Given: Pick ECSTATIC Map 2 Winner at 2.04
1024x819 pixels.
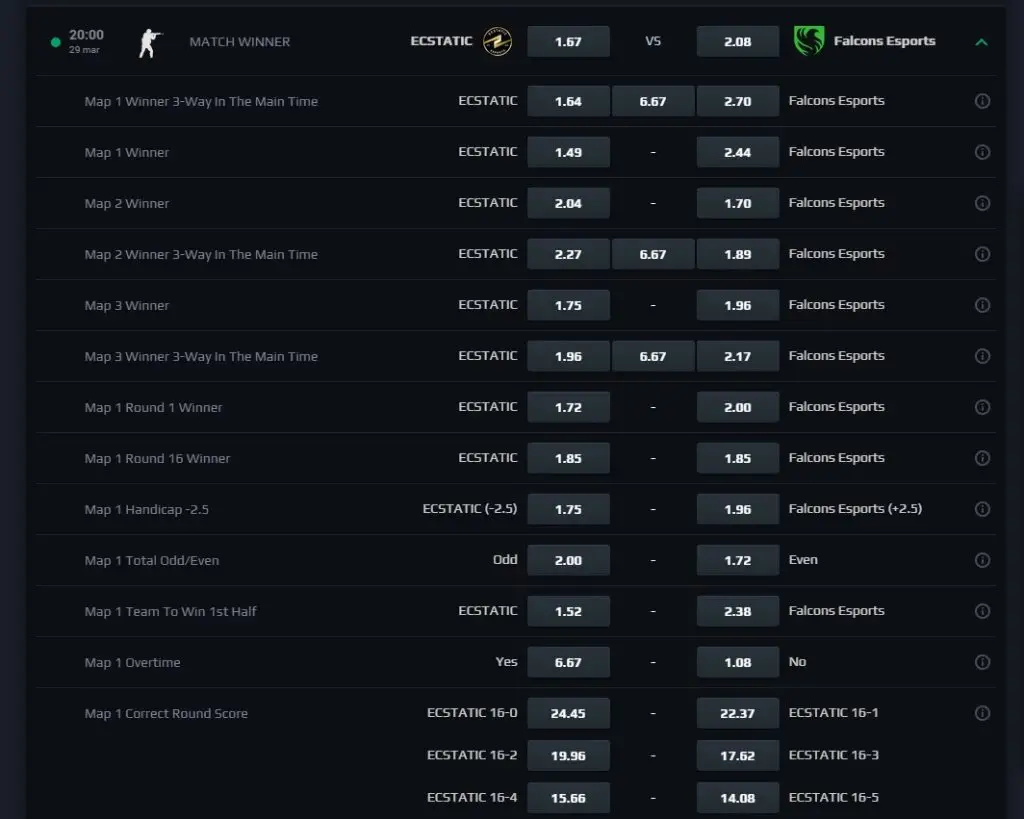Looking at the screenshot, I should click(568, 203).
